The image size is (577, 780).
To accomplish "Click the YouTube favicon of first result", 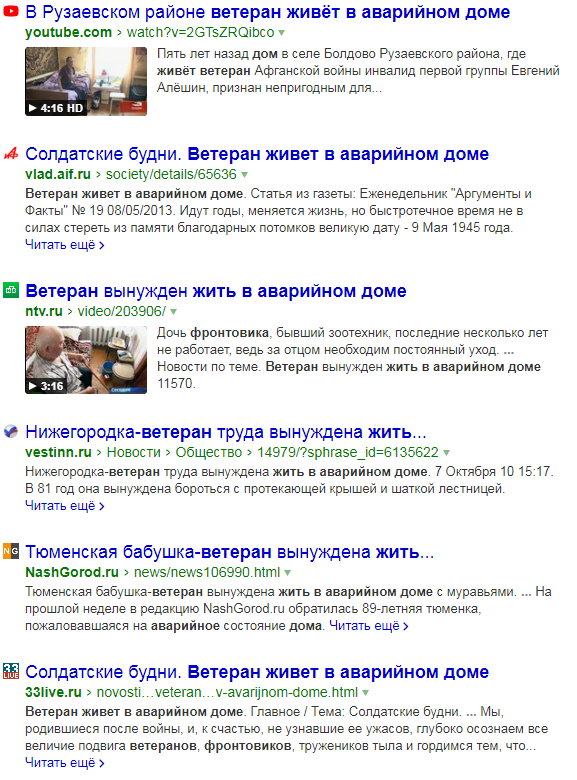I will 11,11.
